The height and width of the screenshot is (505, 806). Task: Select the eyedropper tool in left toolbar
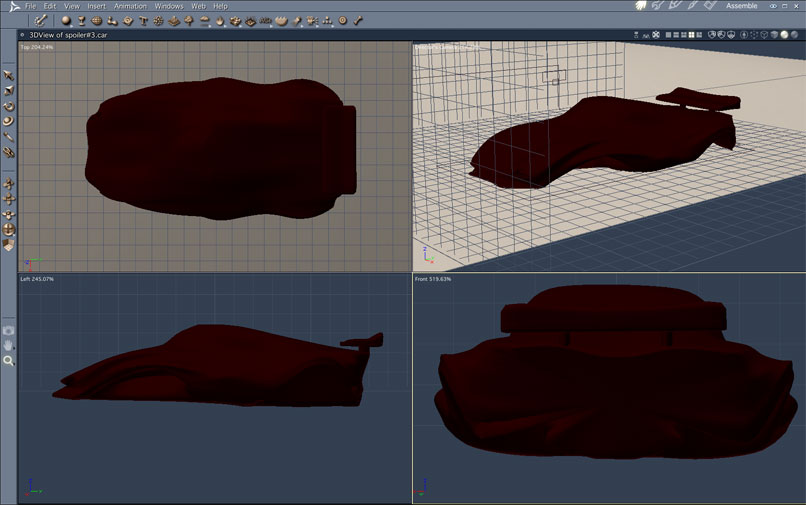pos(8,137)
